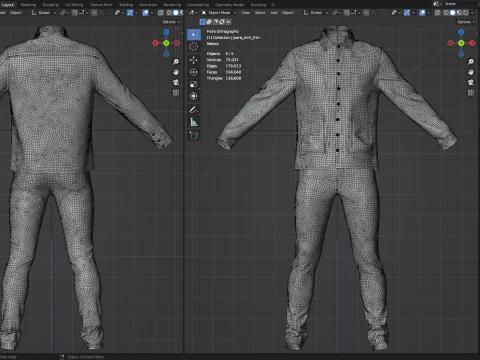Enable rendered shading in right viewport
Viewport: 480px width, 360px height.
coord(465,13)
